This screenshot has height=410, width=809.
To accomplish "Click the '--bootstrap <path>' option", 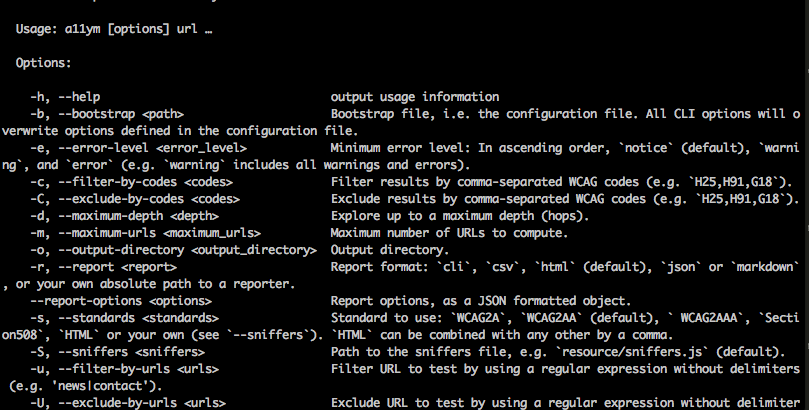I will click(121, 114).
